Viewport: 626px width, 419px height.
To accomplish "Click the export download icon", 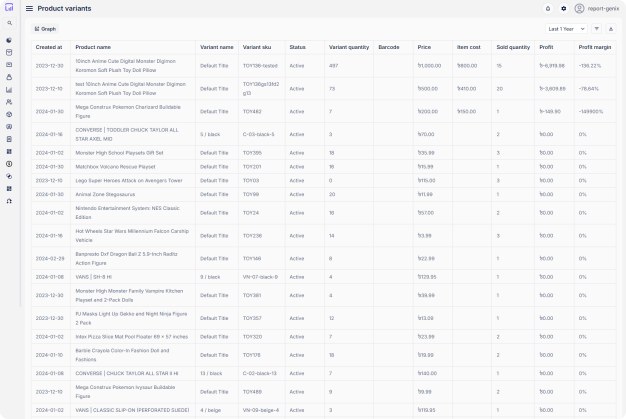I will pyautogui.click(x=610, y=29).
